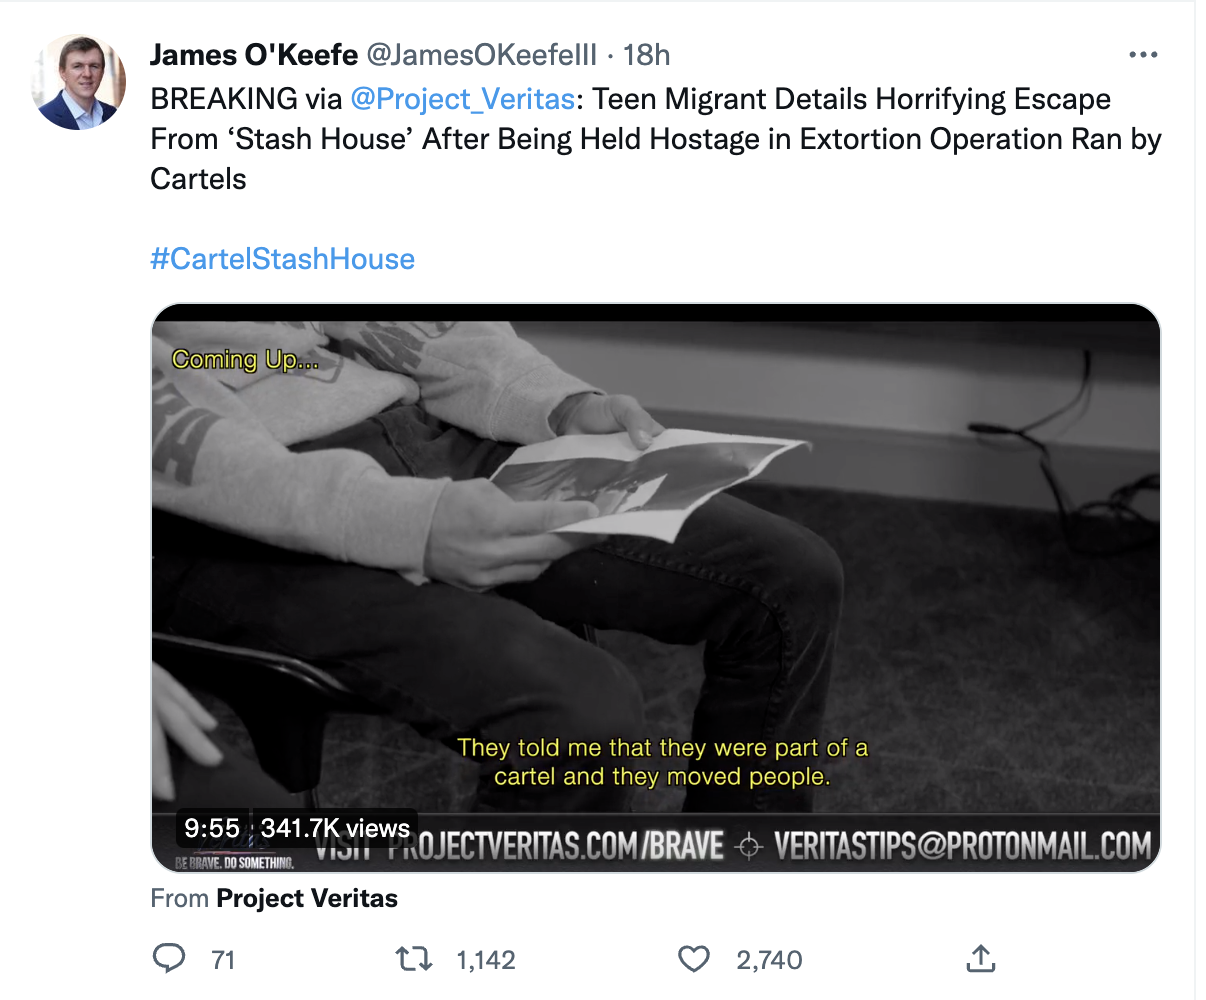The width and height of the screenshot is (1206, 1000).
Task: Open the James O'Keefe display name link
Action: (x=254, y=55)
